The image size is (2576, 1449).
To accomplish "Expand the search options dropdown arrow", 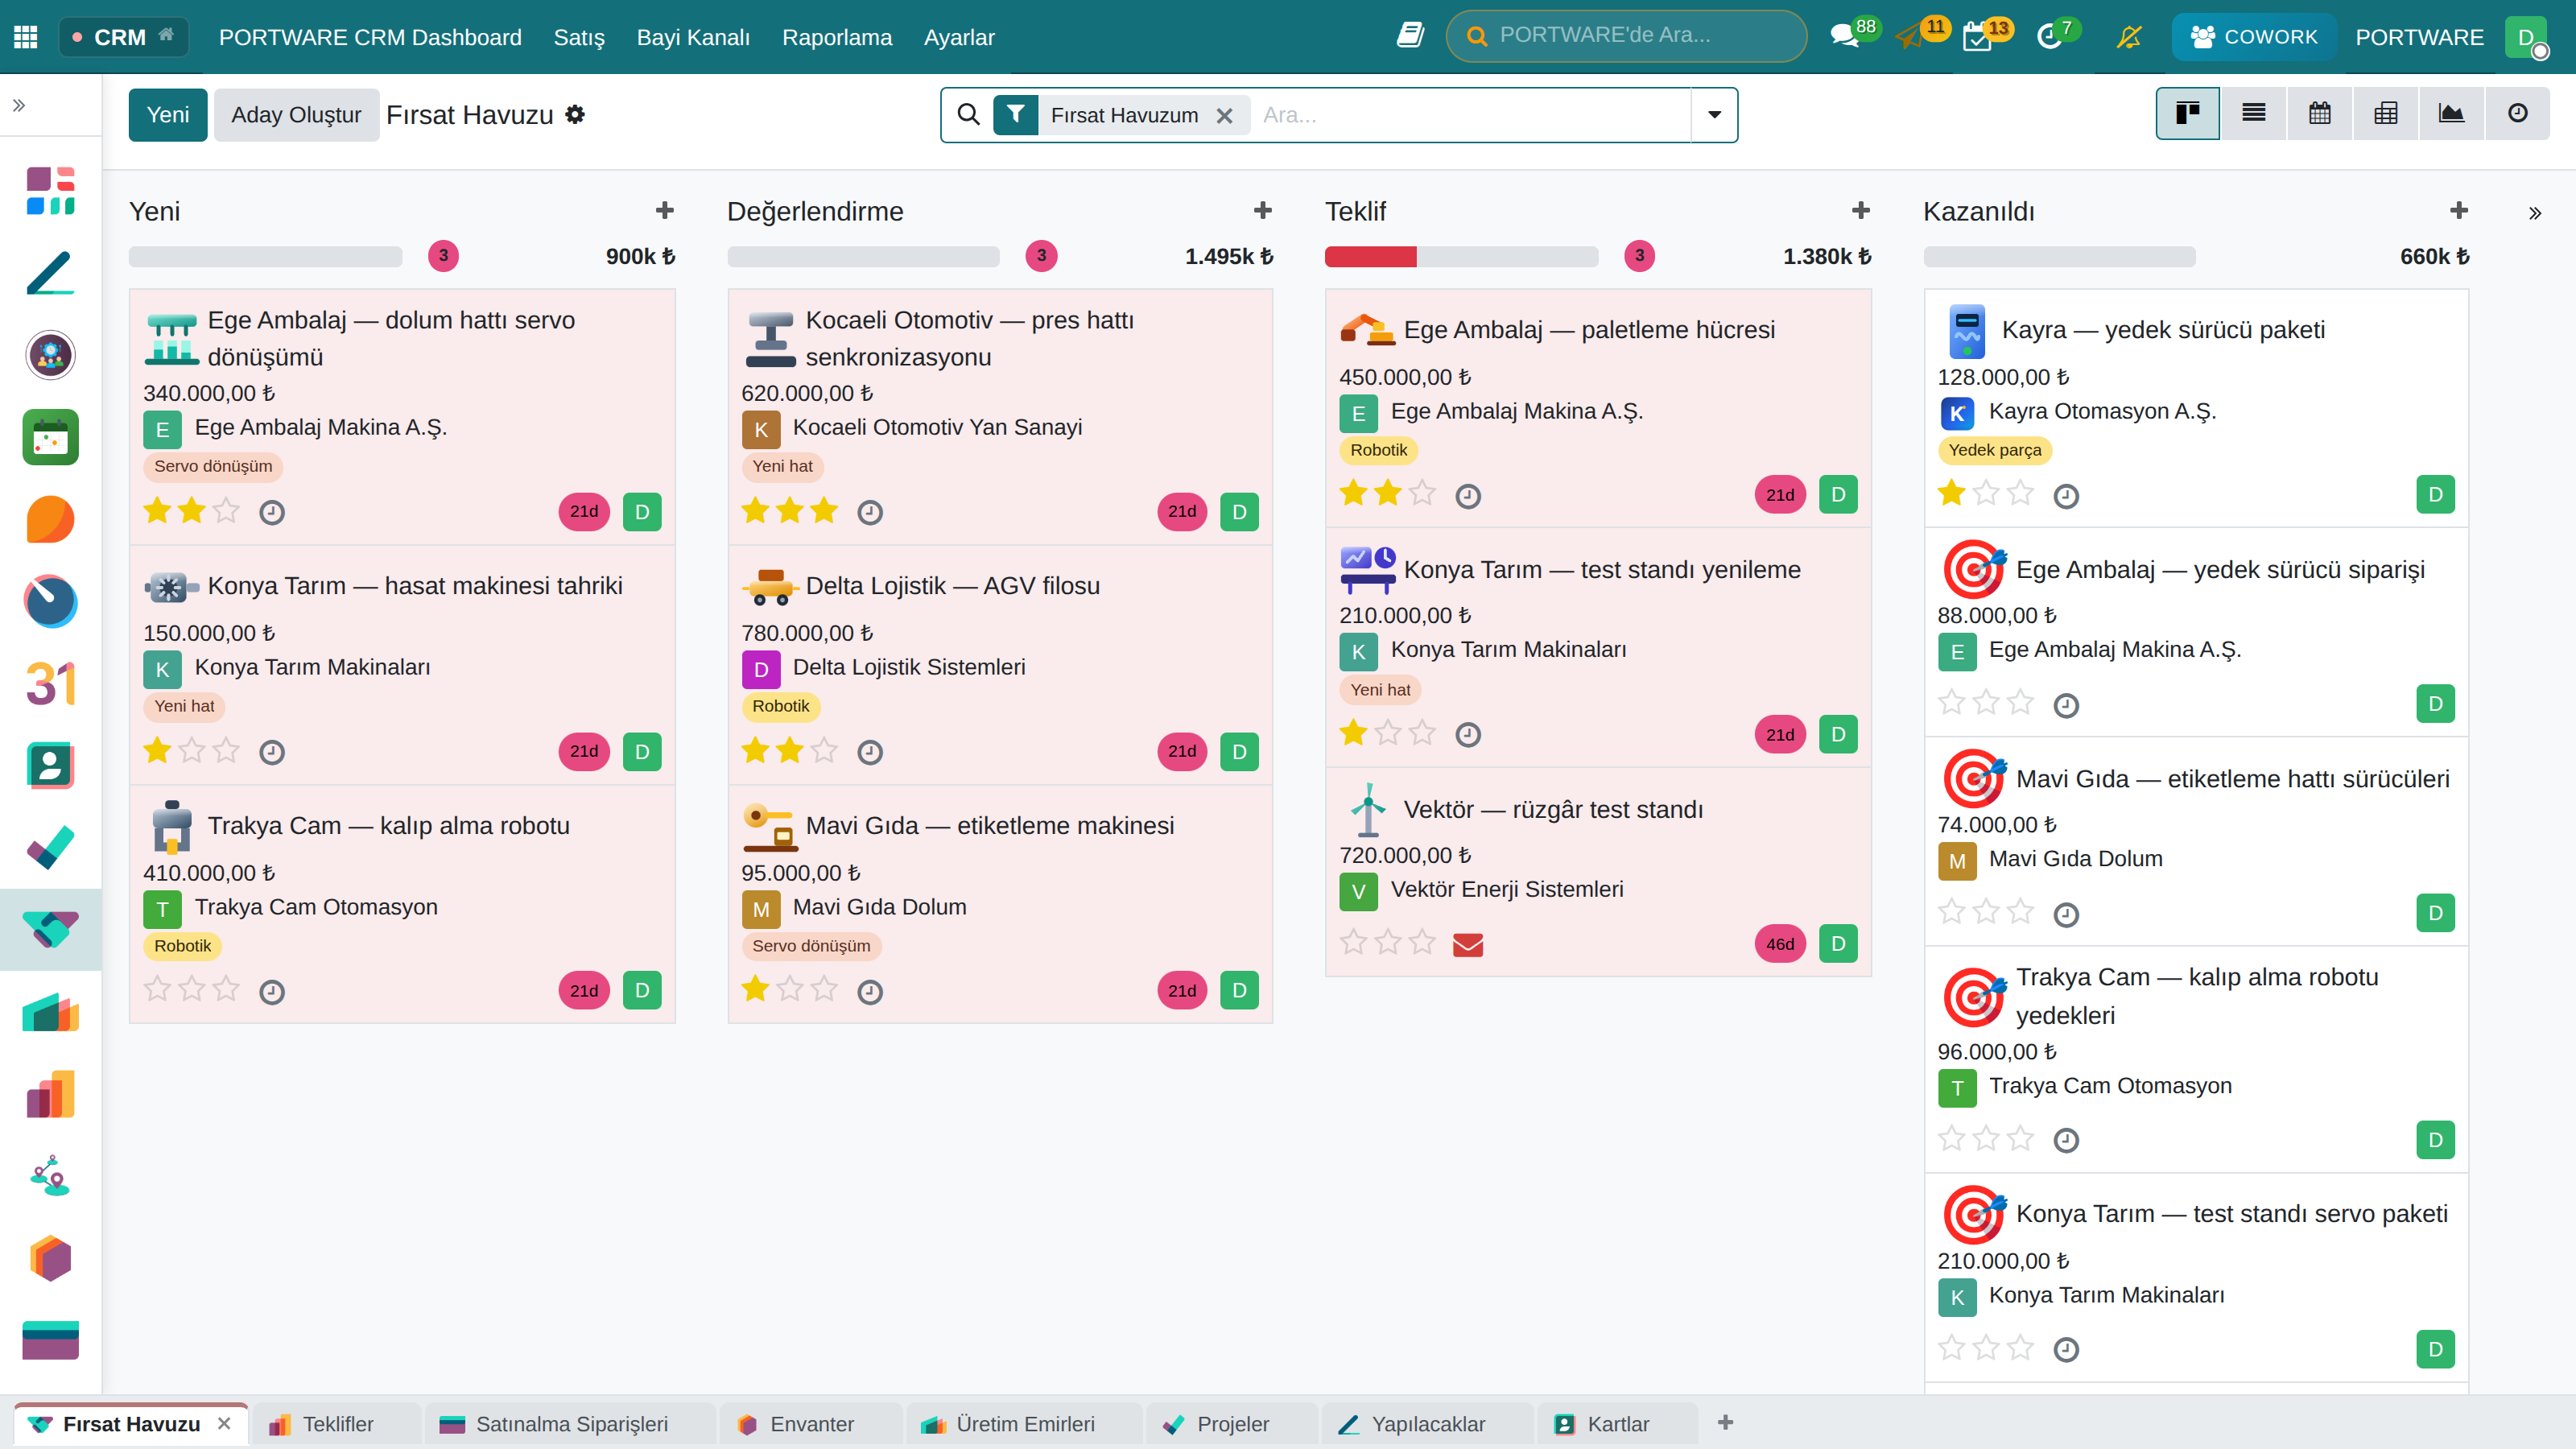I will [x=1714, y=115].
